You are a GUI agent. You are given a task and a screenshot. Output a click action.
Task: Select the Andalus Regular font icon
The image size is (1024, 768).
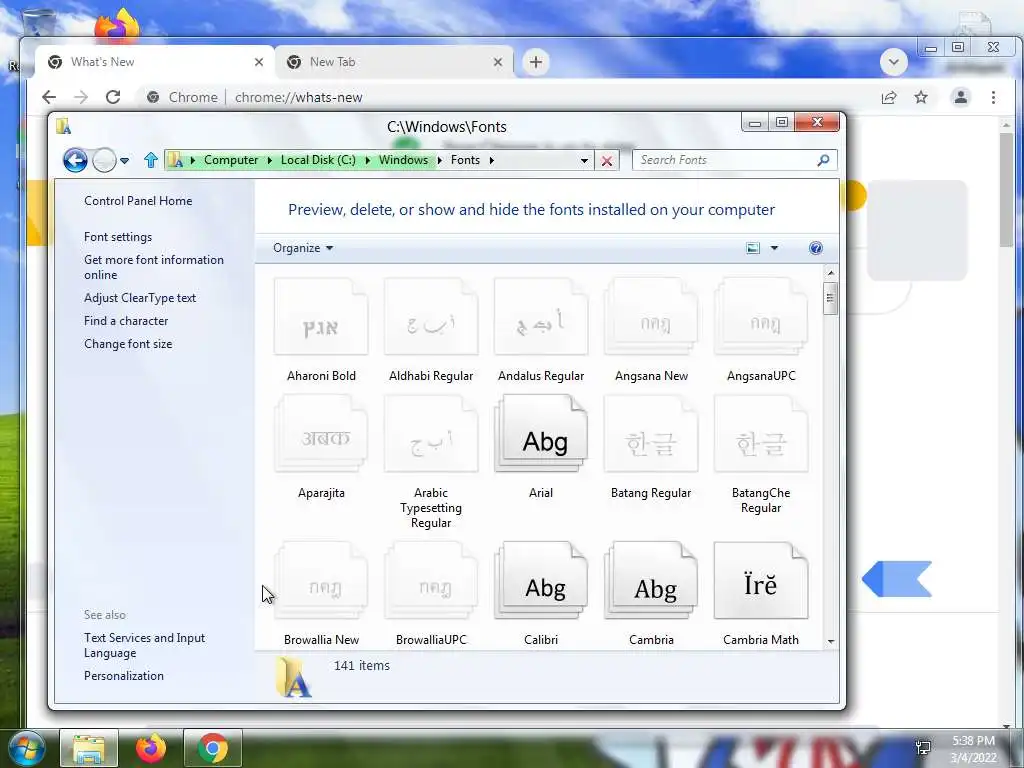point(541,317)
